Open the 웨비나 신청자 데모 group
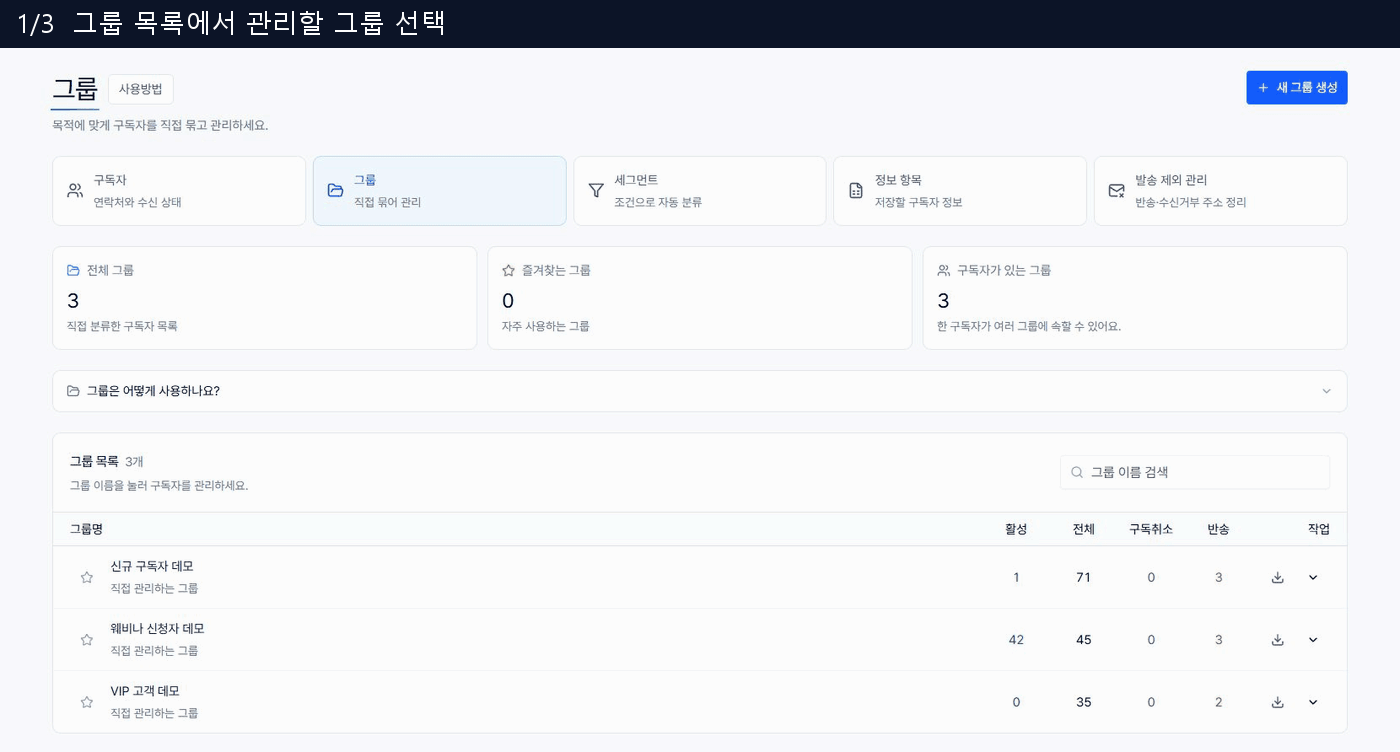 pos(157,628)
